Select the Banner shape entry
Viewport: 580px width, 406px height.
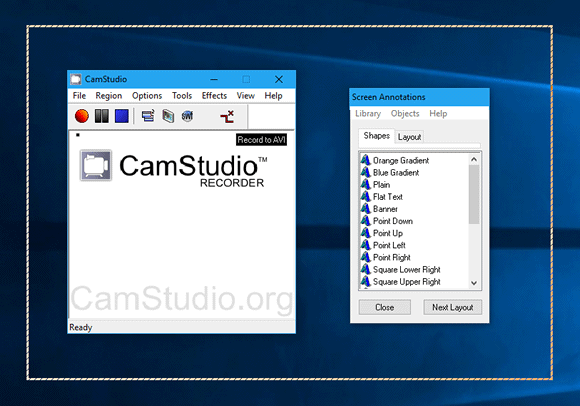click(379, 209)
